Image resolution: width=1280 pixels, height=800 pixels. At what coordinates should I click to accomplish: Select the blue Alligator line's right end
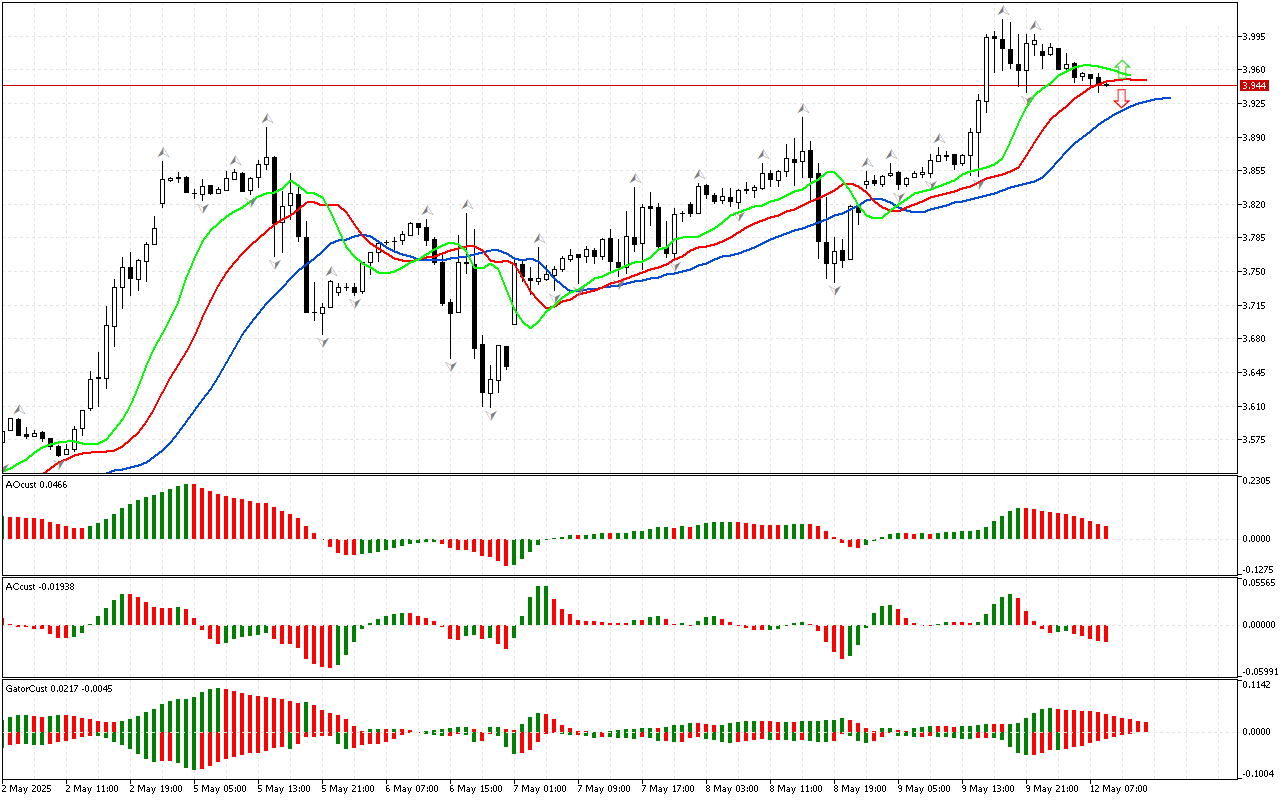(x=1167, y=98)
